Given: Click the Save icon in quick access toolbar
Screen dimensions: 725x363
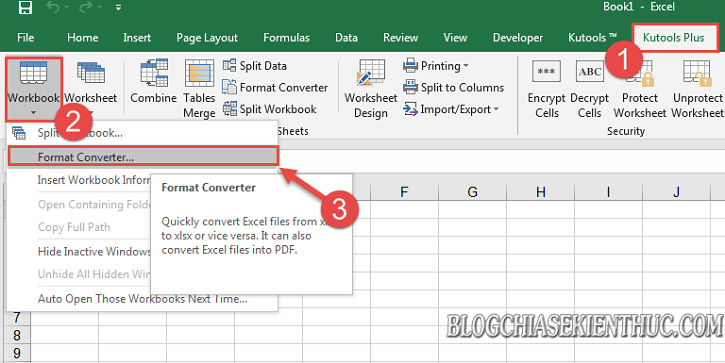Looking at the screenshot, I should click(25, 6).
